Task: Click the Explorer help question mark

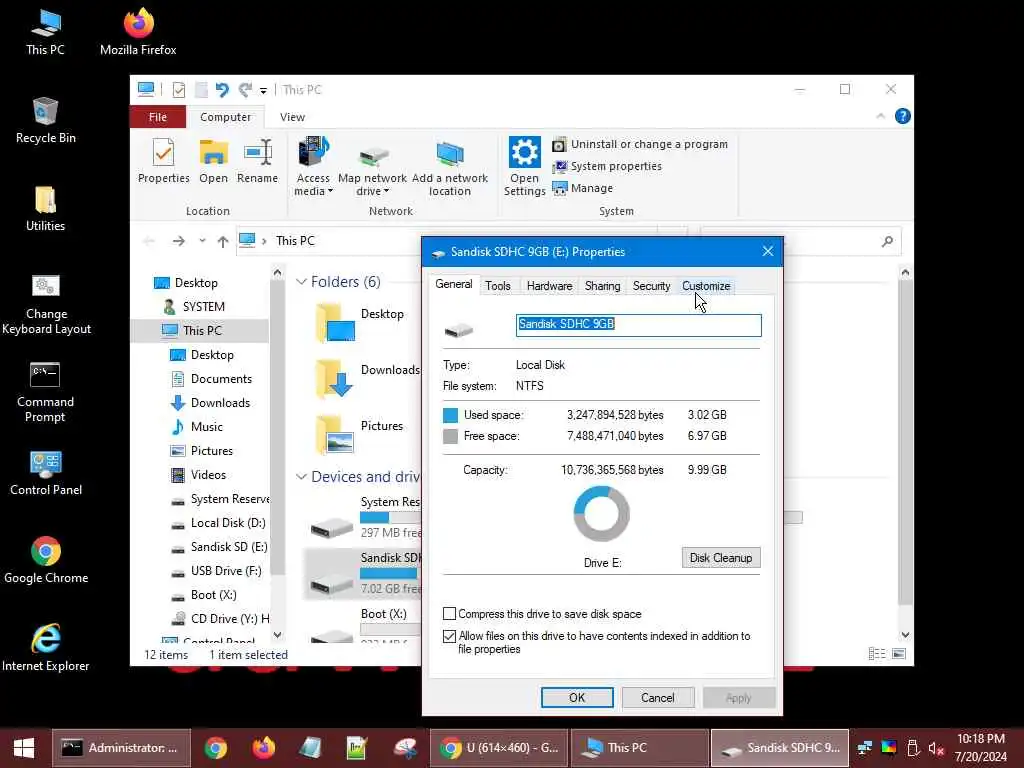Action: coord(903,116)
